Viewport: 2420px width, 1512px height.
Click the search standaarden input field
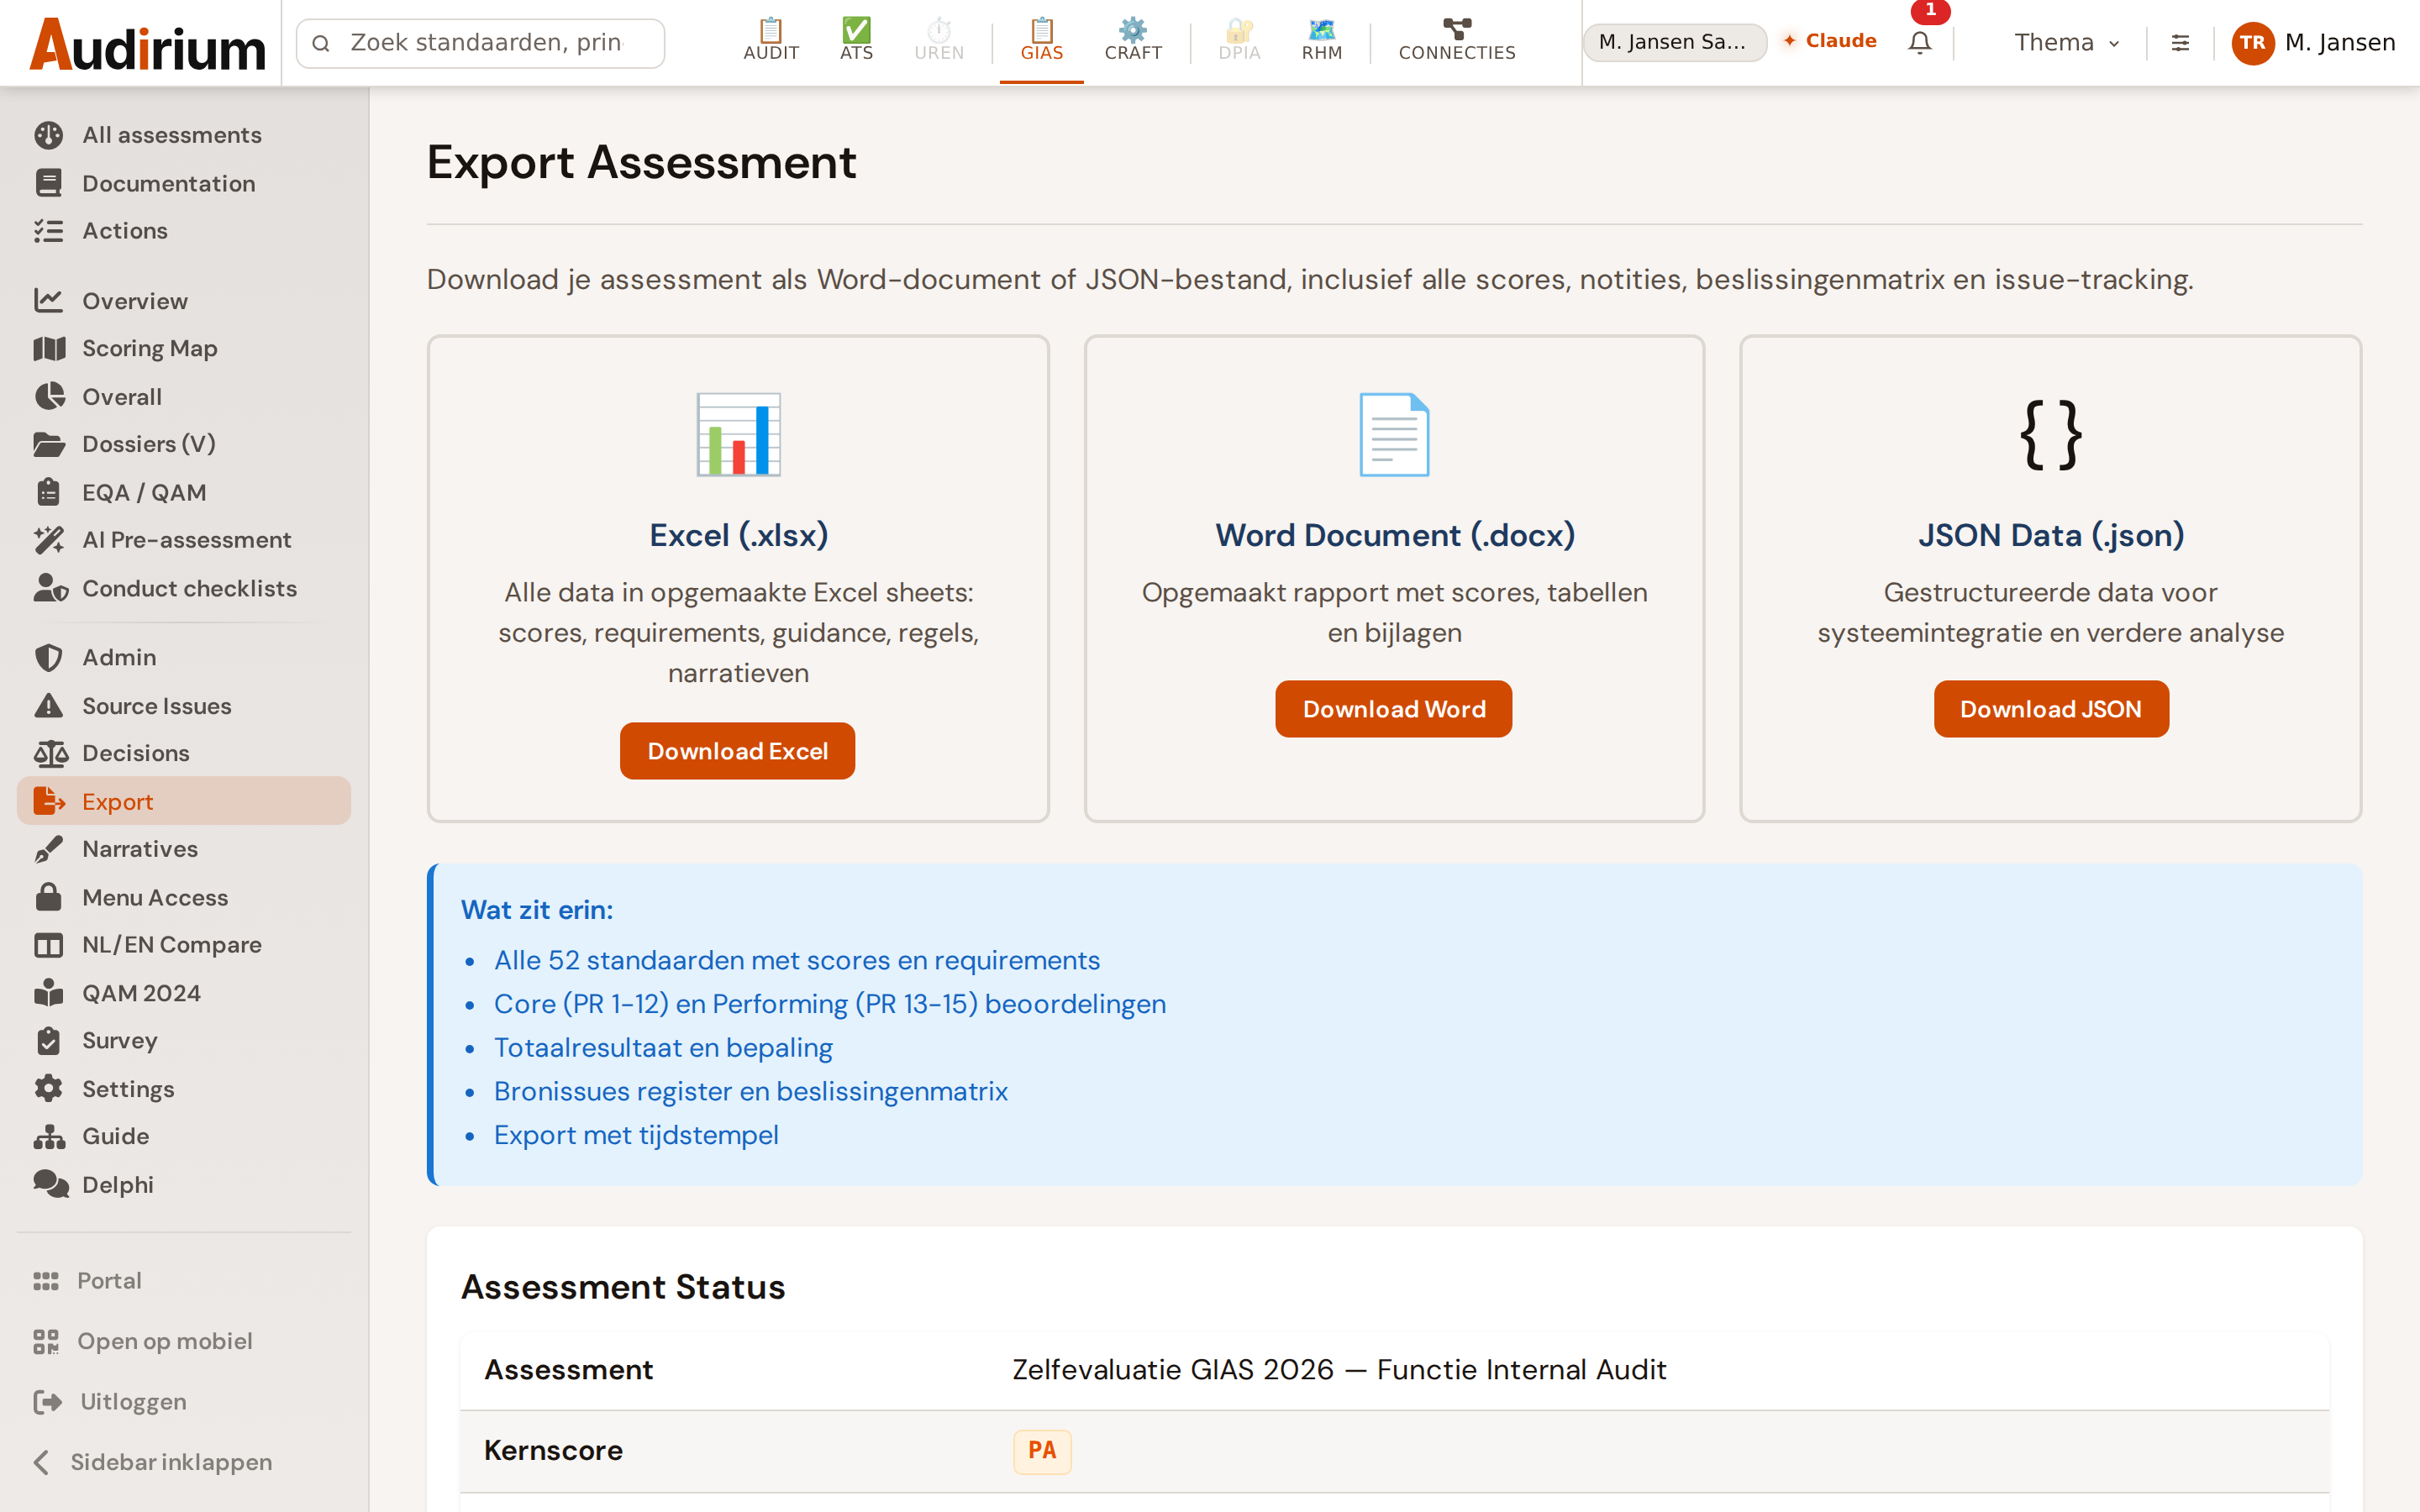point(481,43)
